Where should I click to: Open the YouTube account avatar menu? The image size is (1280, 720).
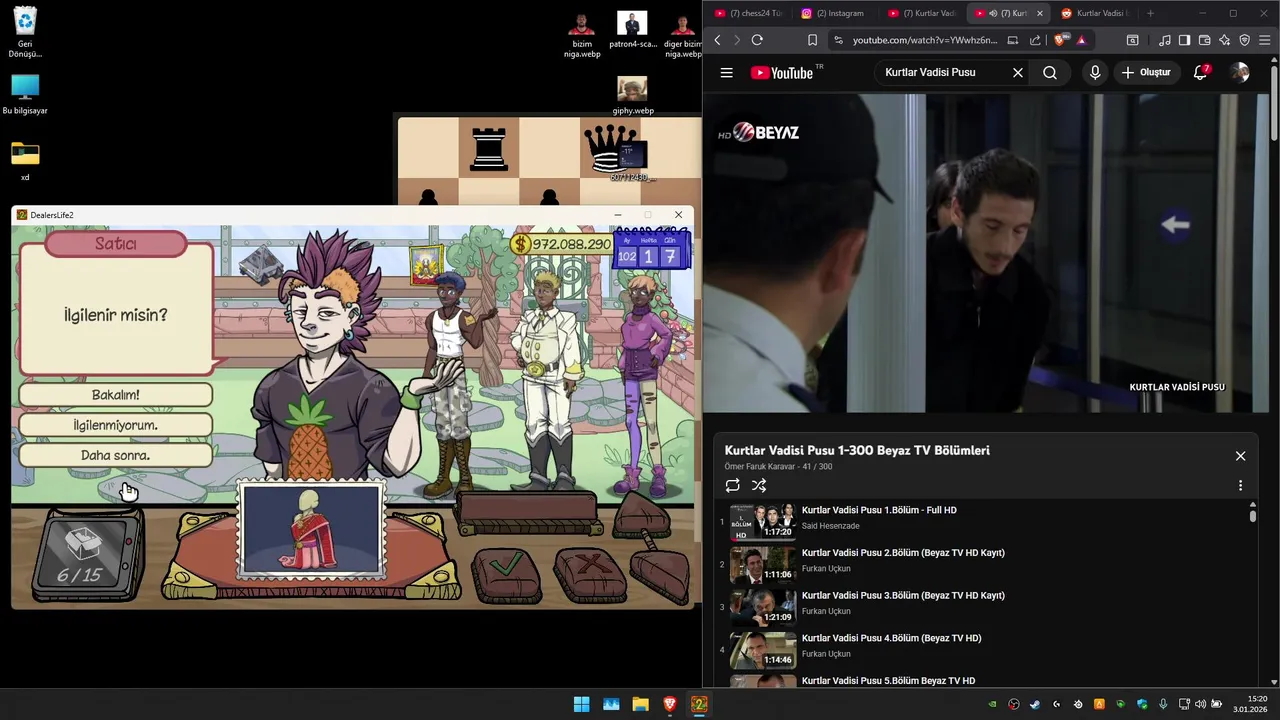(x=1240, y=73)
